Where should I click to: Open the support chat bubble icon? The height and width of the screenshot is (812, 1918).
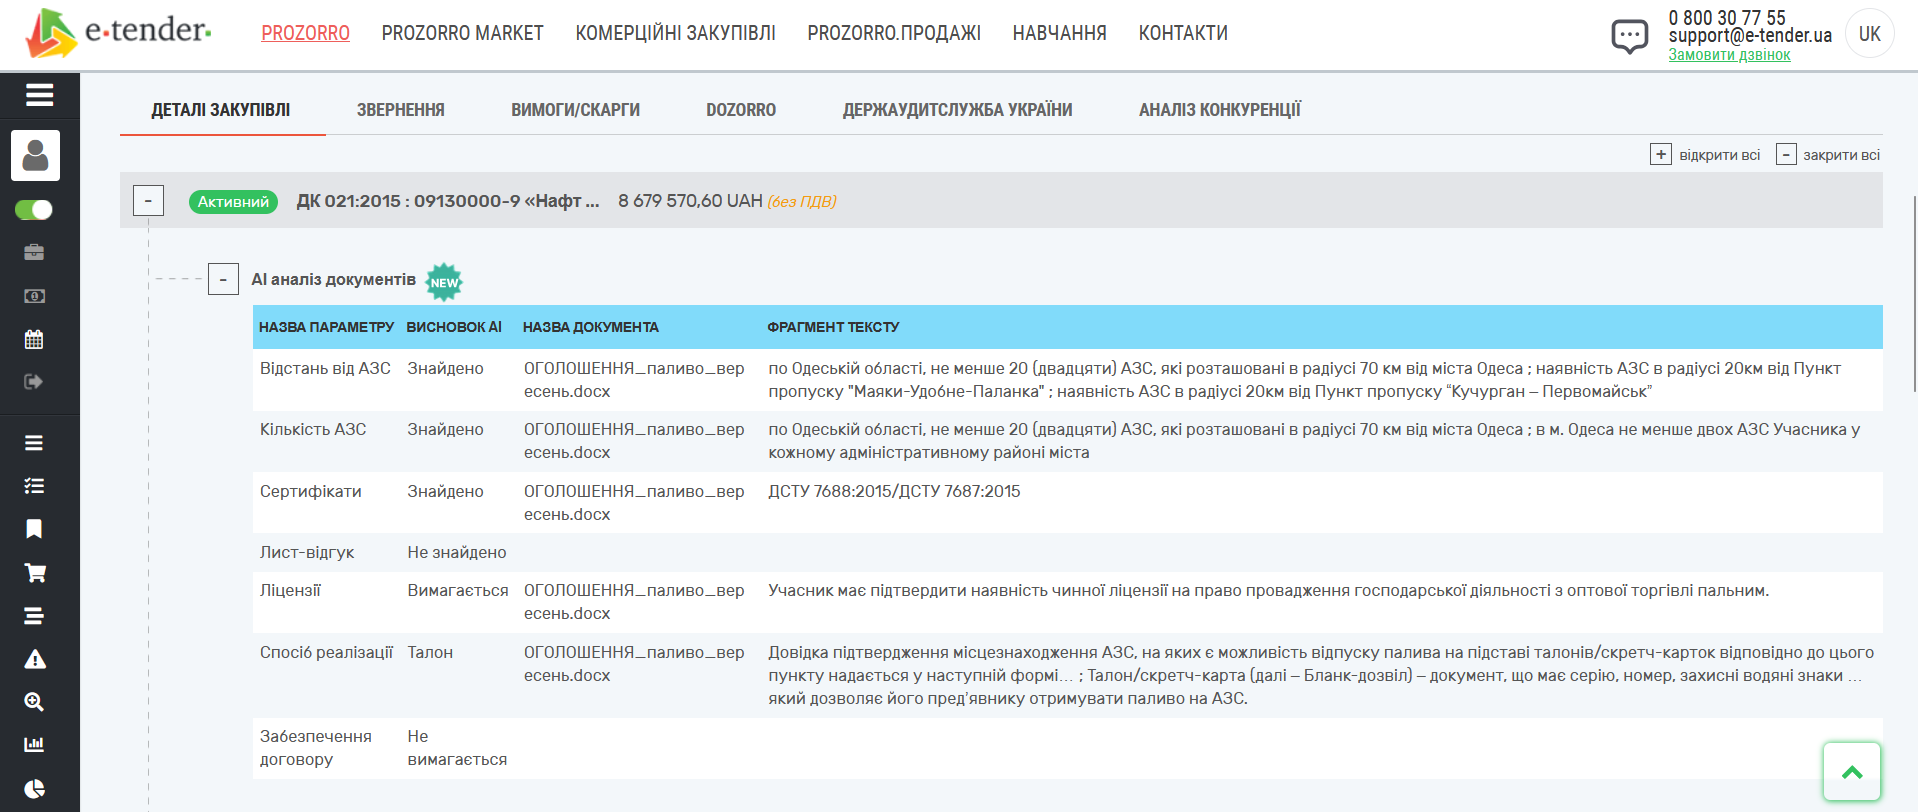(1629, 36)
